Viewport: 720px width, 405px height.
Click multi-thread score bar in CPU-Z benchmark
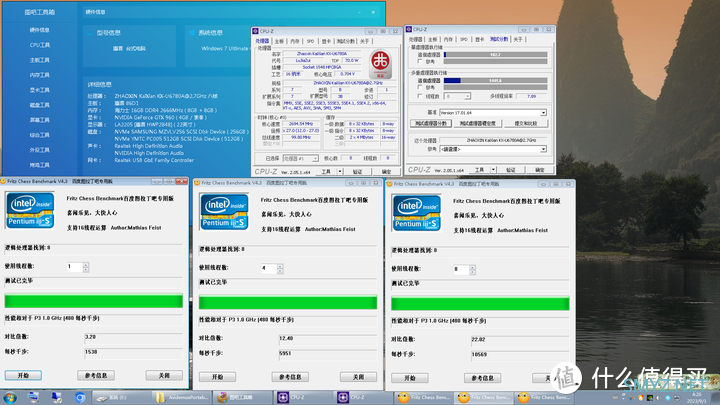tap(495, 80)
